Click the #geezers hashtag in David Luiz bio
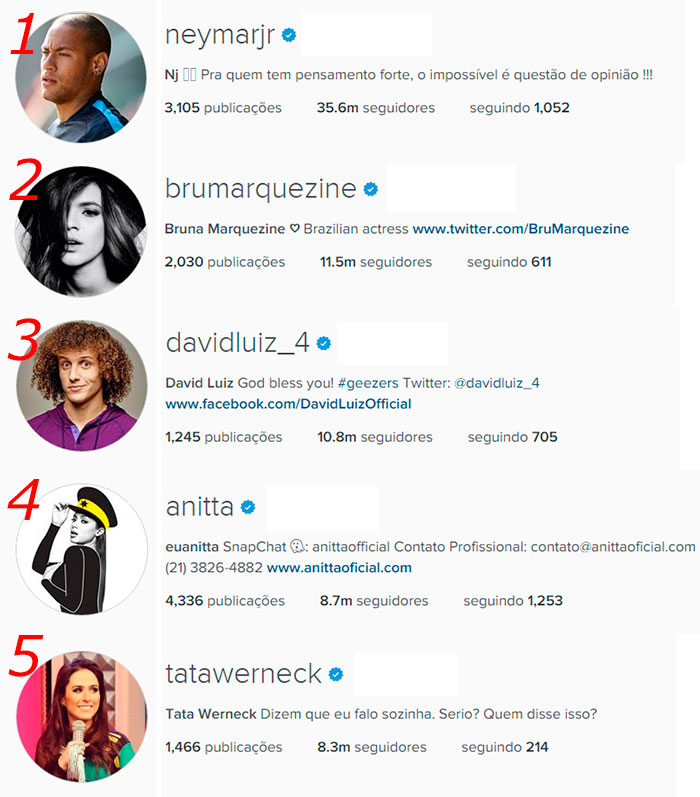This screenshot has height=797, width=700. (x=368, y=383)
